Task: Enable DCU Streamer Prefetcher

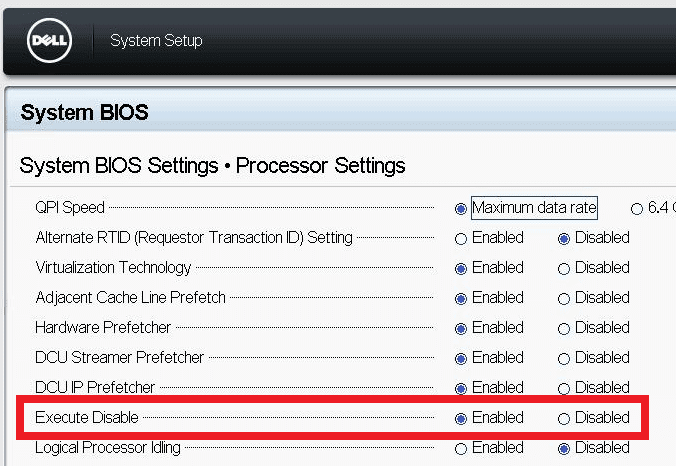Action: 461,359
